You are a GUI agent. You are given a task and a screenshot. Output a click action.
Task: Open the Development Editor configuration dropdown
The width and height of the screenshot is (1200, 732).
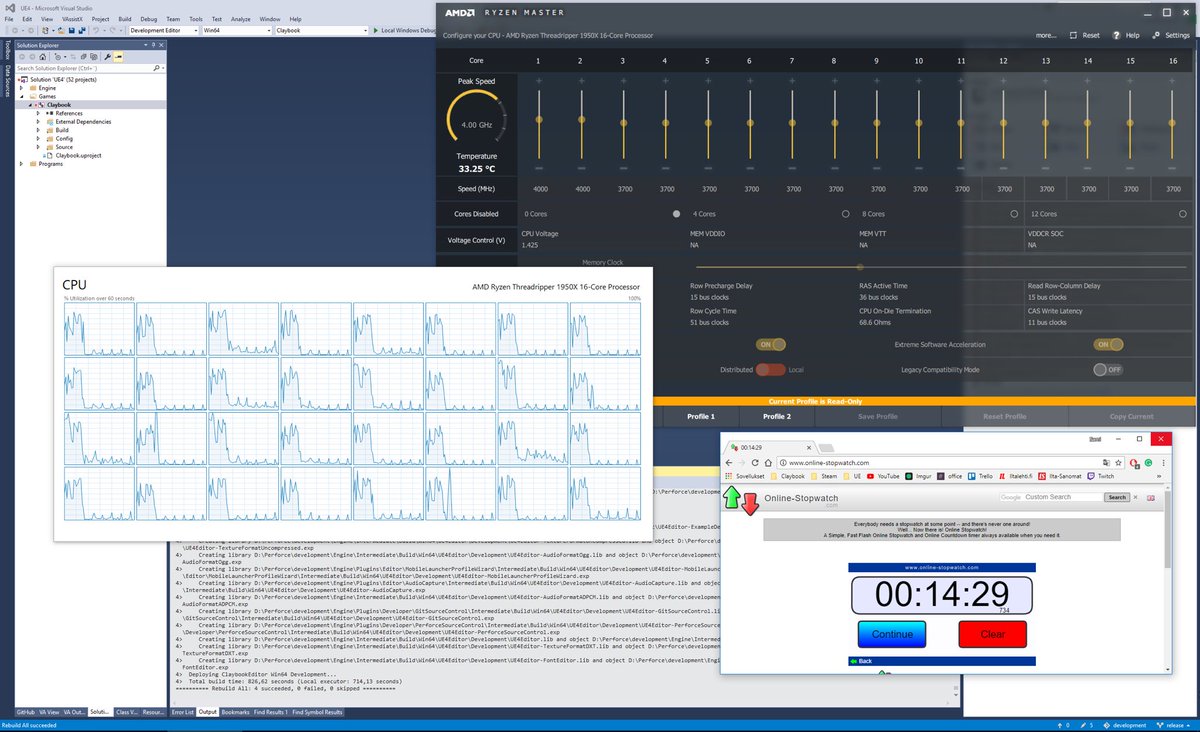click(163, 31)
